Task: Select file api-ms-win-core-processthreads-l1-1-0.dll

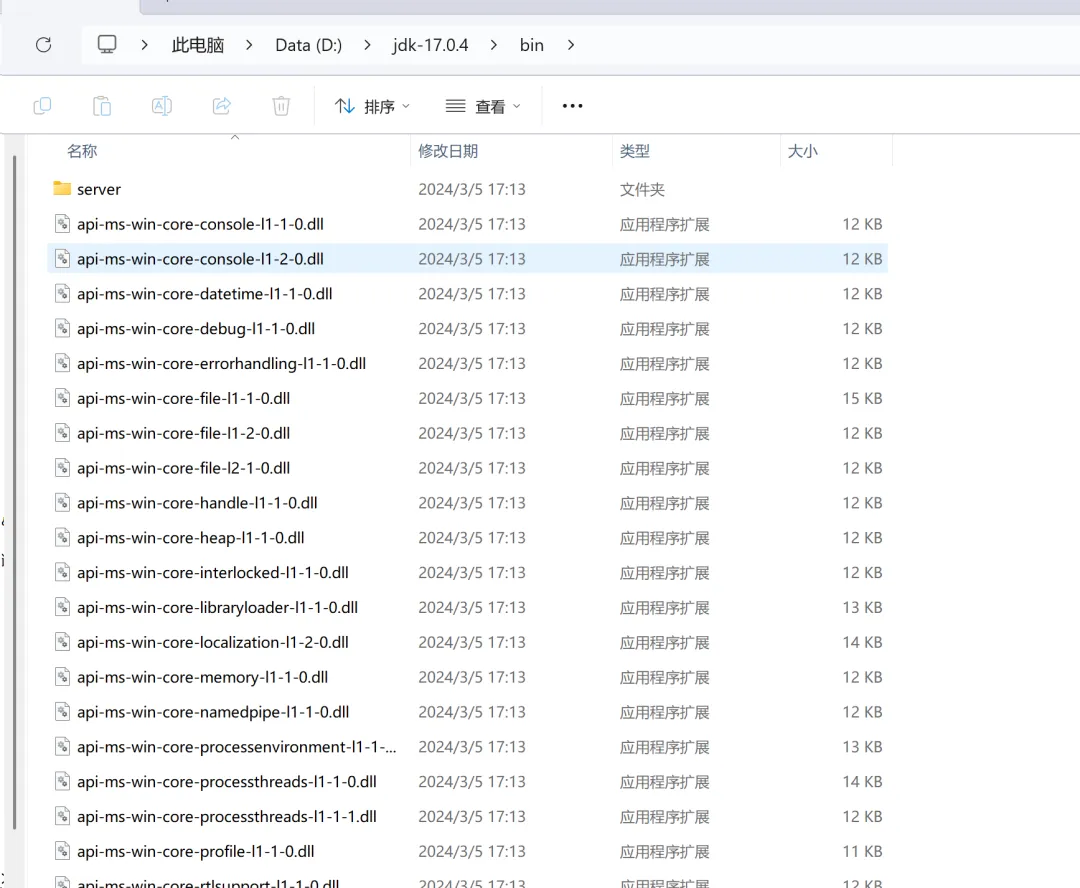Action: (x=227, y=782)
